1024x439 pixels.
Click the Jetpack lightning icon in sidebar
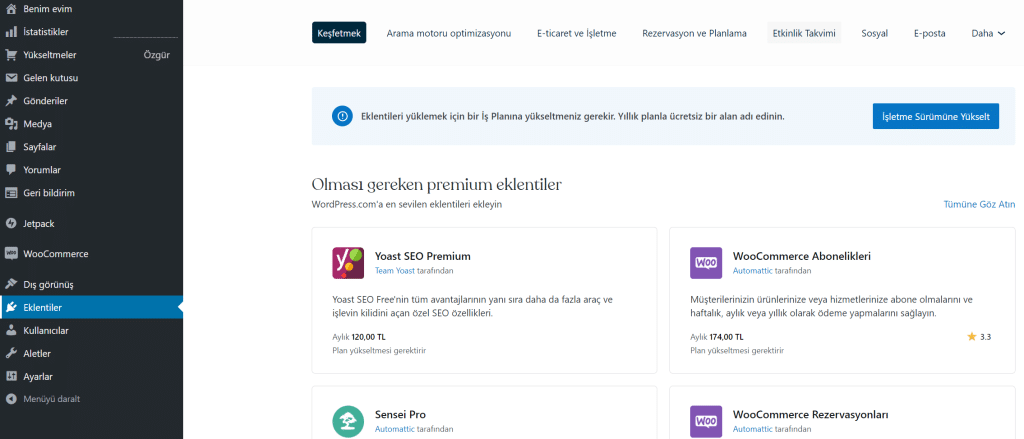pyautogui.click(x=11, y=223)
